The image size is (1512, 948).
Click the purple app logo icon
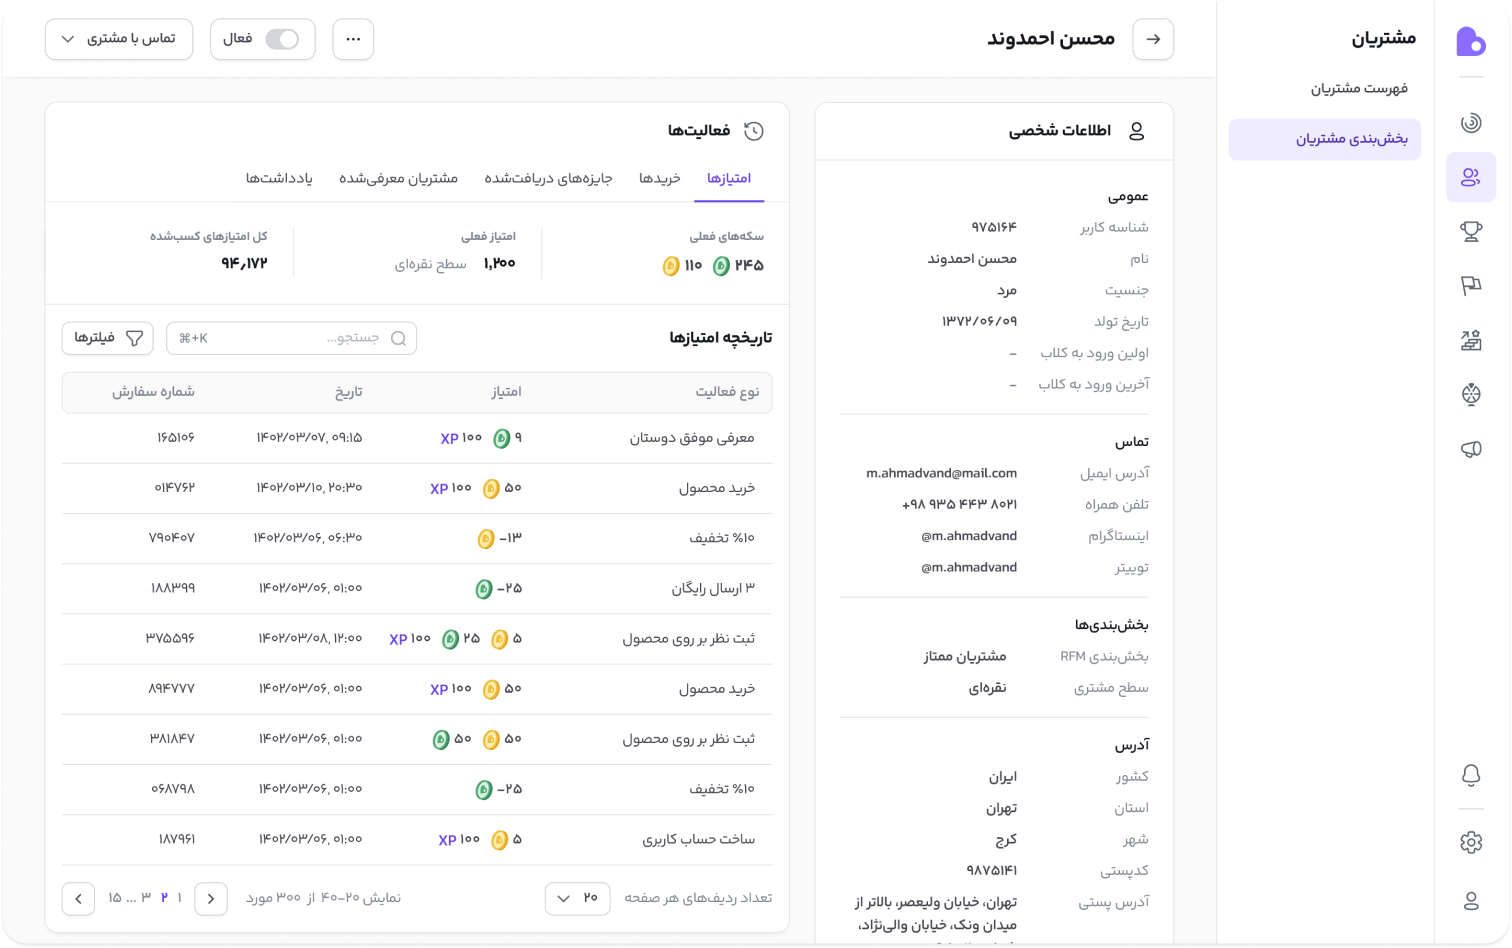pyautogui.click(x=1470, y=41)
